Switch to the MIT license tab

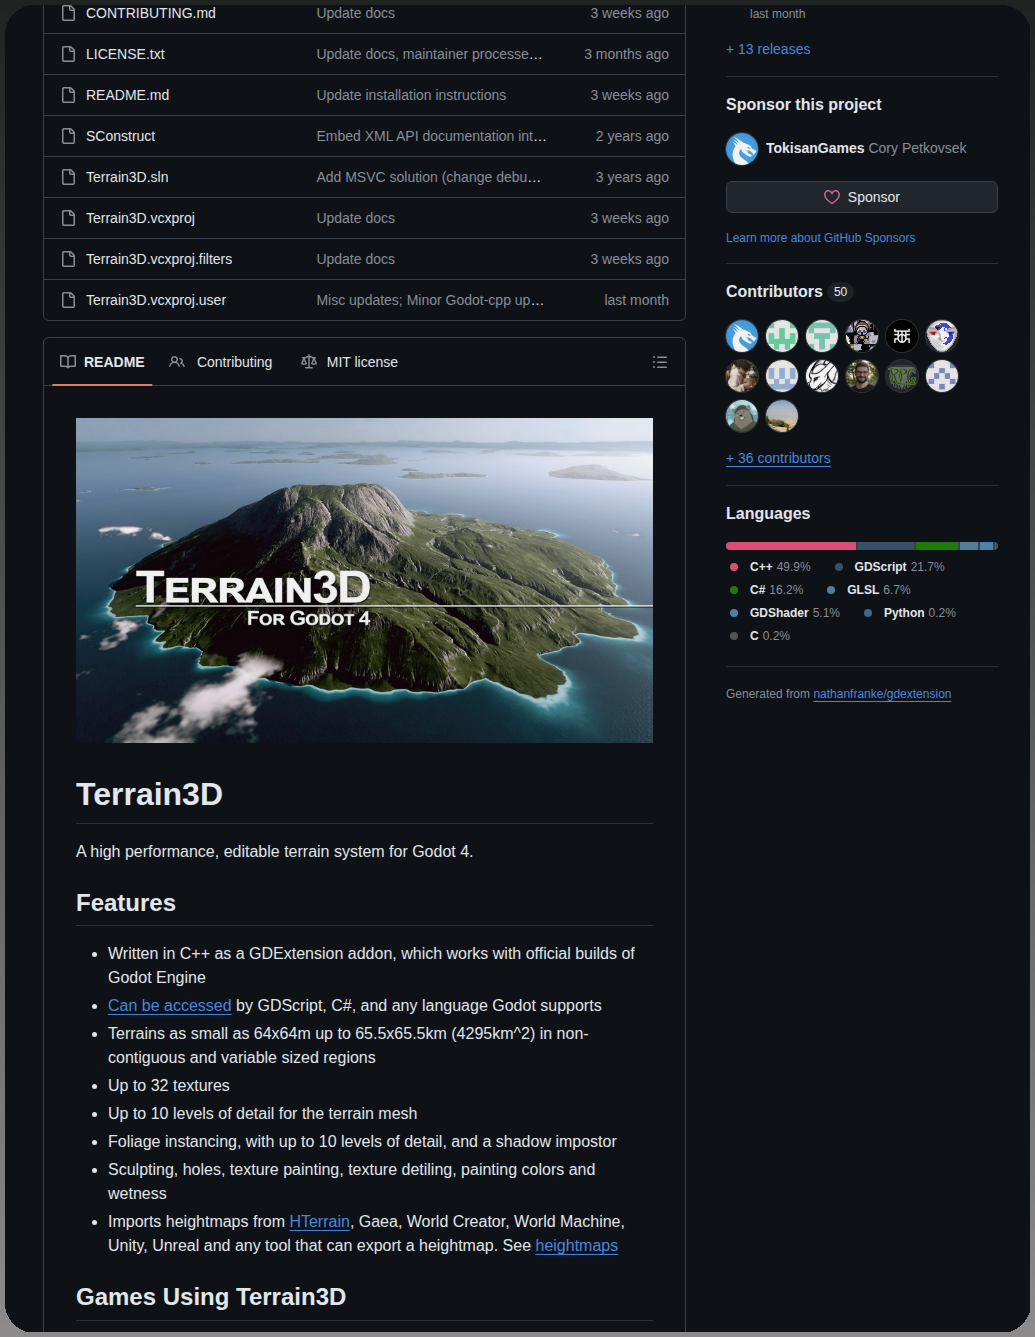click(x=349, y=362)
